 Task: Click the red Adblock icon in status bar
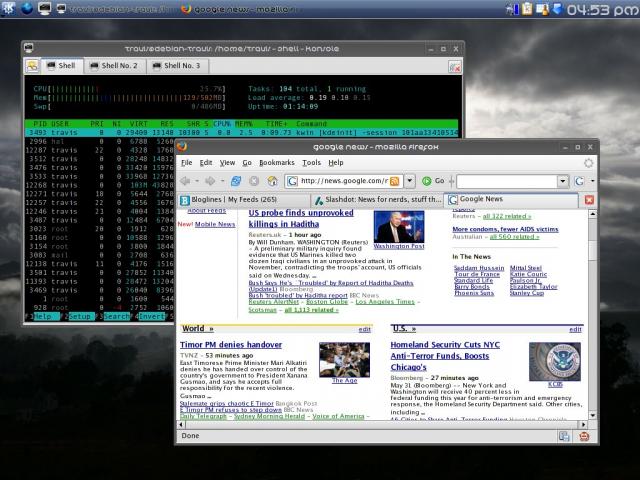(x=584, y=436)
